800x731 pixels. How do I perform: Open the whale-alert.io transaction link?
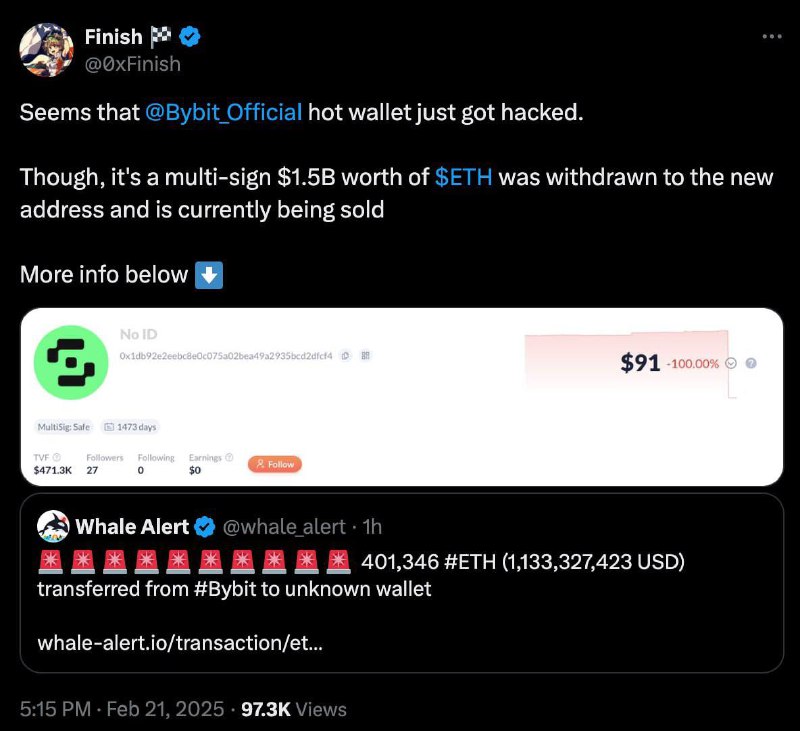point(180,643)
